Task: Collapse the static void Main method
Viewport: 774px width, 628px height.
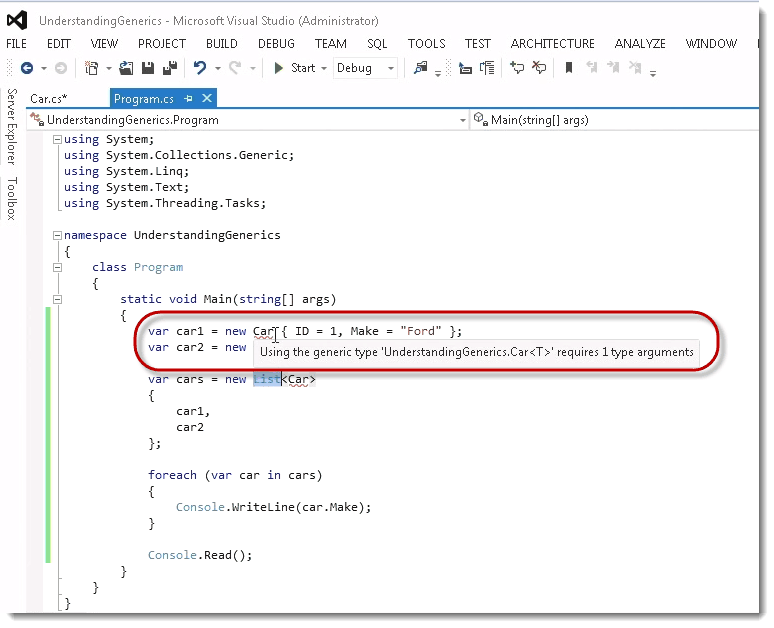Action: 57,300
